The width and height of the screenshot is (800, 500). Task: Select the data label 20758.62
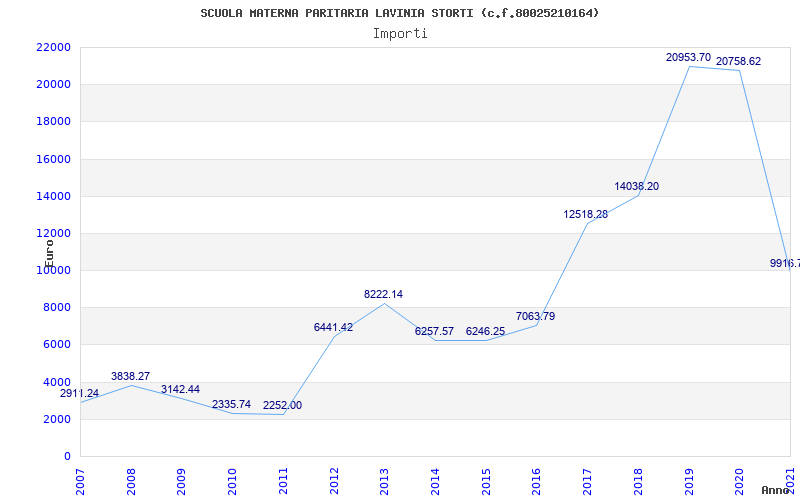(x=738, y=61)
